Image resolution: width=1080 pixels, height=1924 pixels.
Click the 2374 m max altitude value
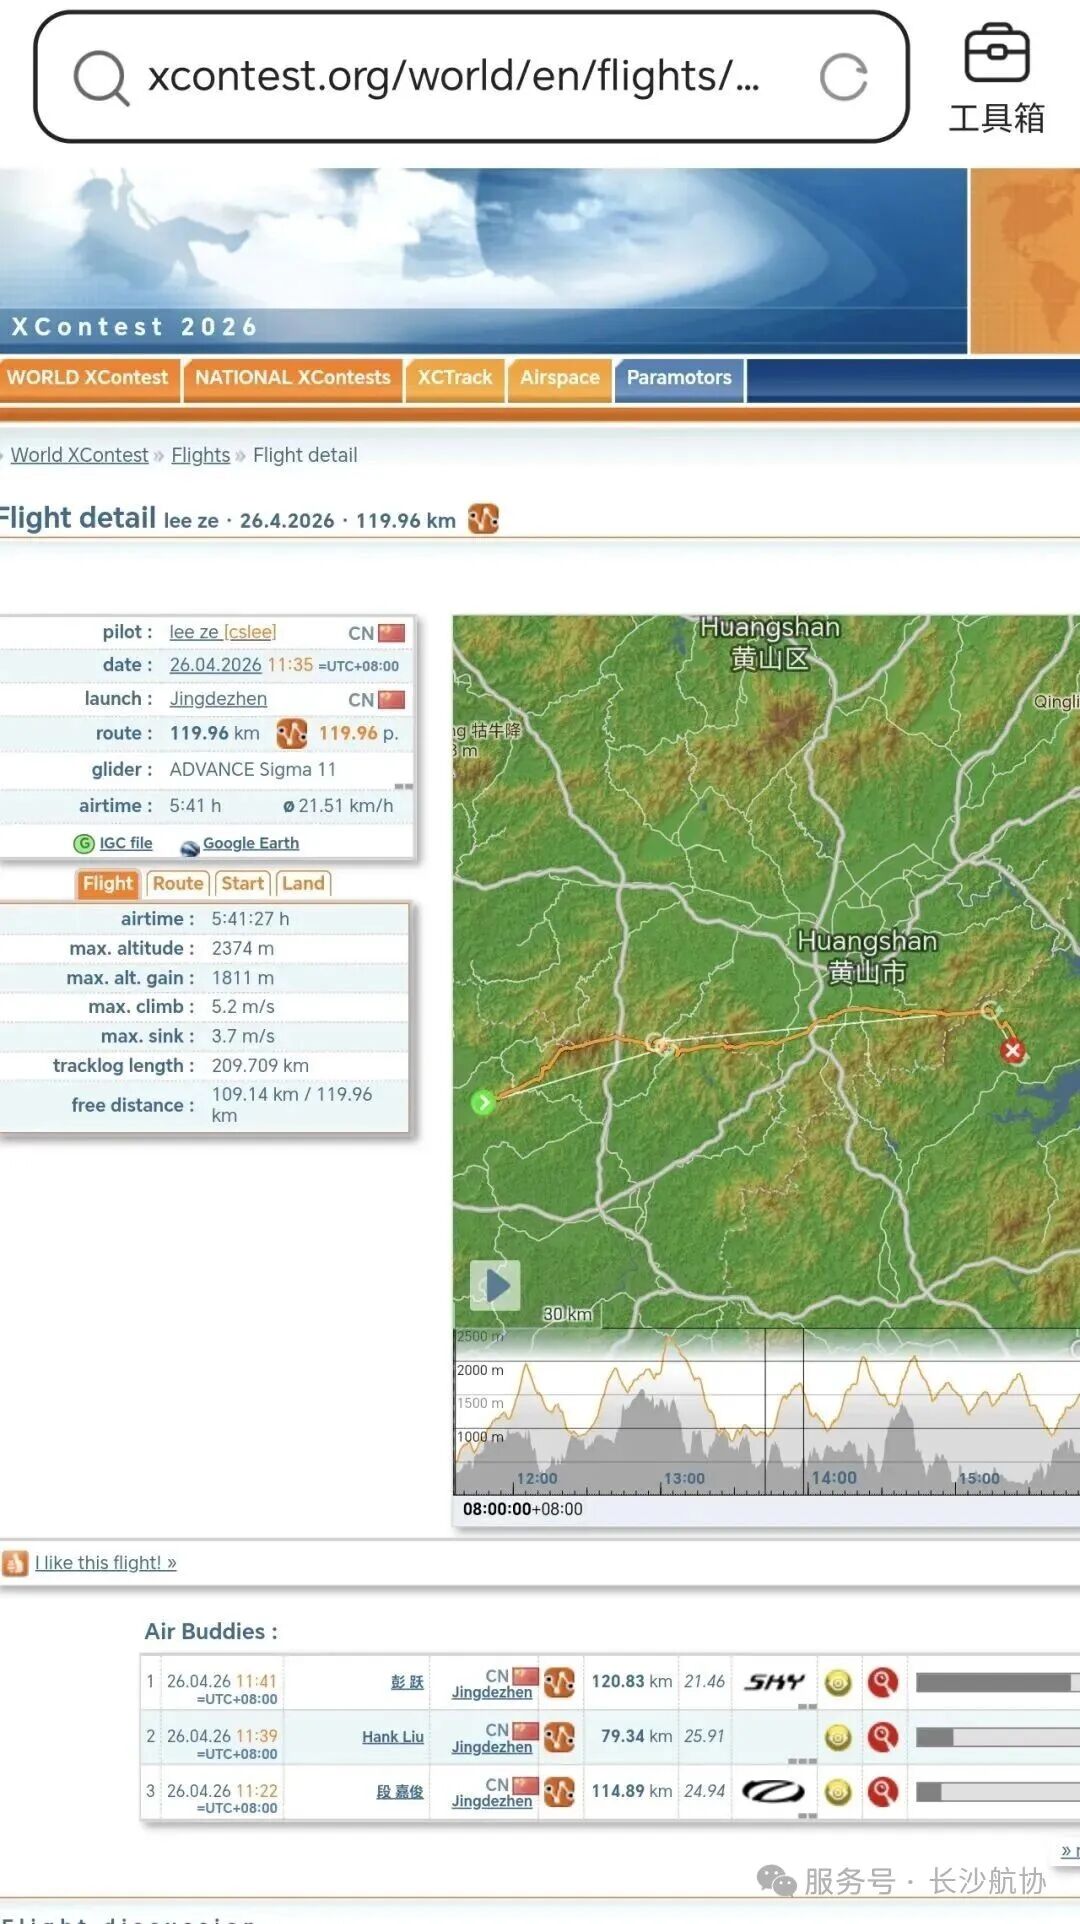tap(243, 948)
